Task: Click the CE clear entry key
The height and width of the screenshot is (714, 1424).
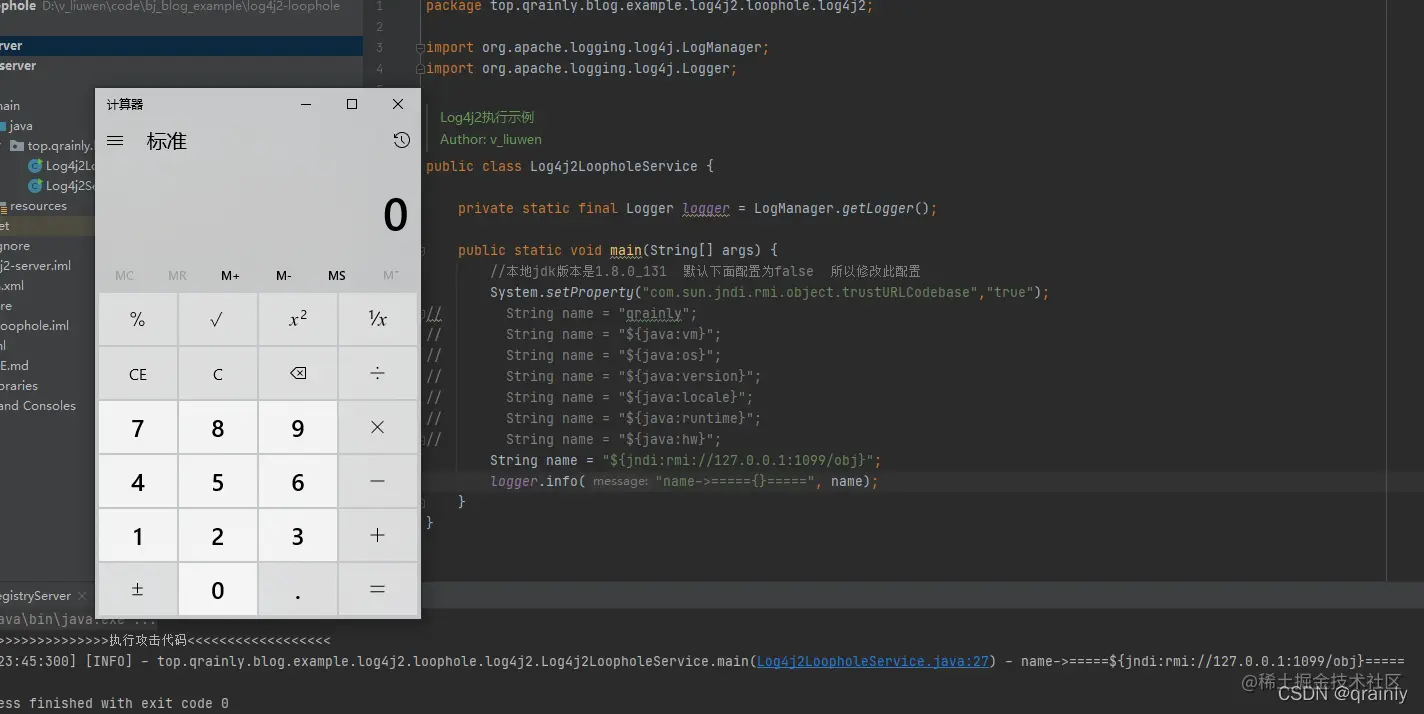Action: click(x=138, y=374)
